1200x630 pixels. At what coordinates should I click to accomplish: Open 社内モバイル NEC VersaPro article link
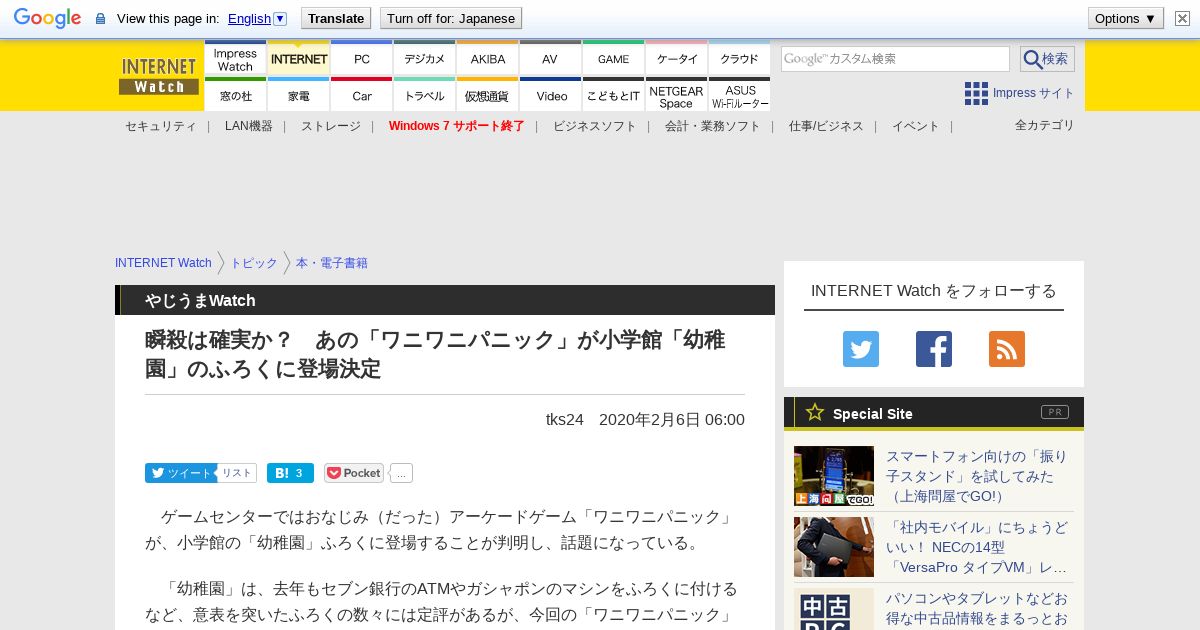click(x=975, y=547)
